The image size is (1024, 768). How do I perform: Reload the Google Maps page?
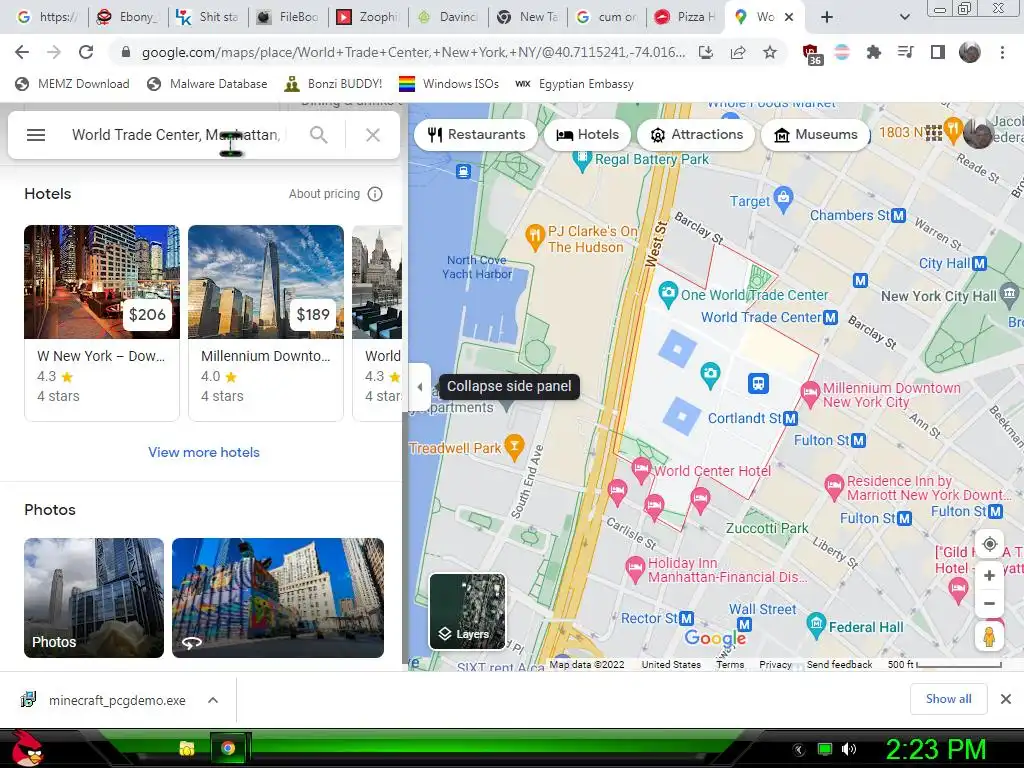[x=86, y=52]
